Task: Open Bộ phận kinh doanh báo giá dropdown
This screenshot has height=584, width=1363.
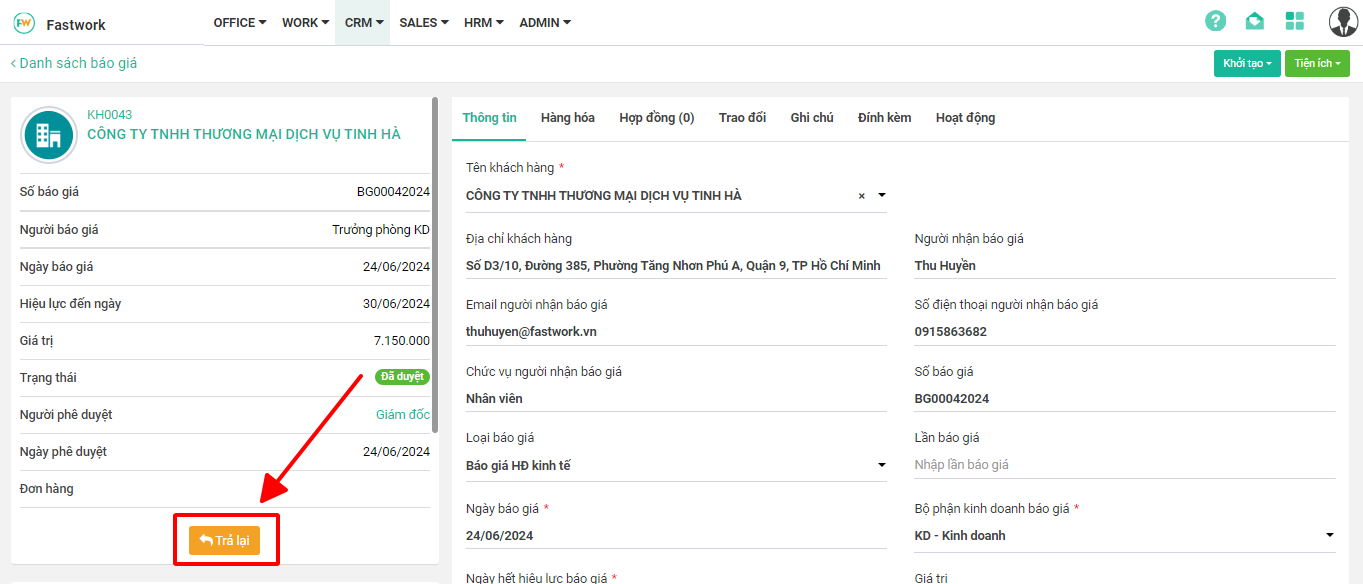Action: coord(1124,535)
